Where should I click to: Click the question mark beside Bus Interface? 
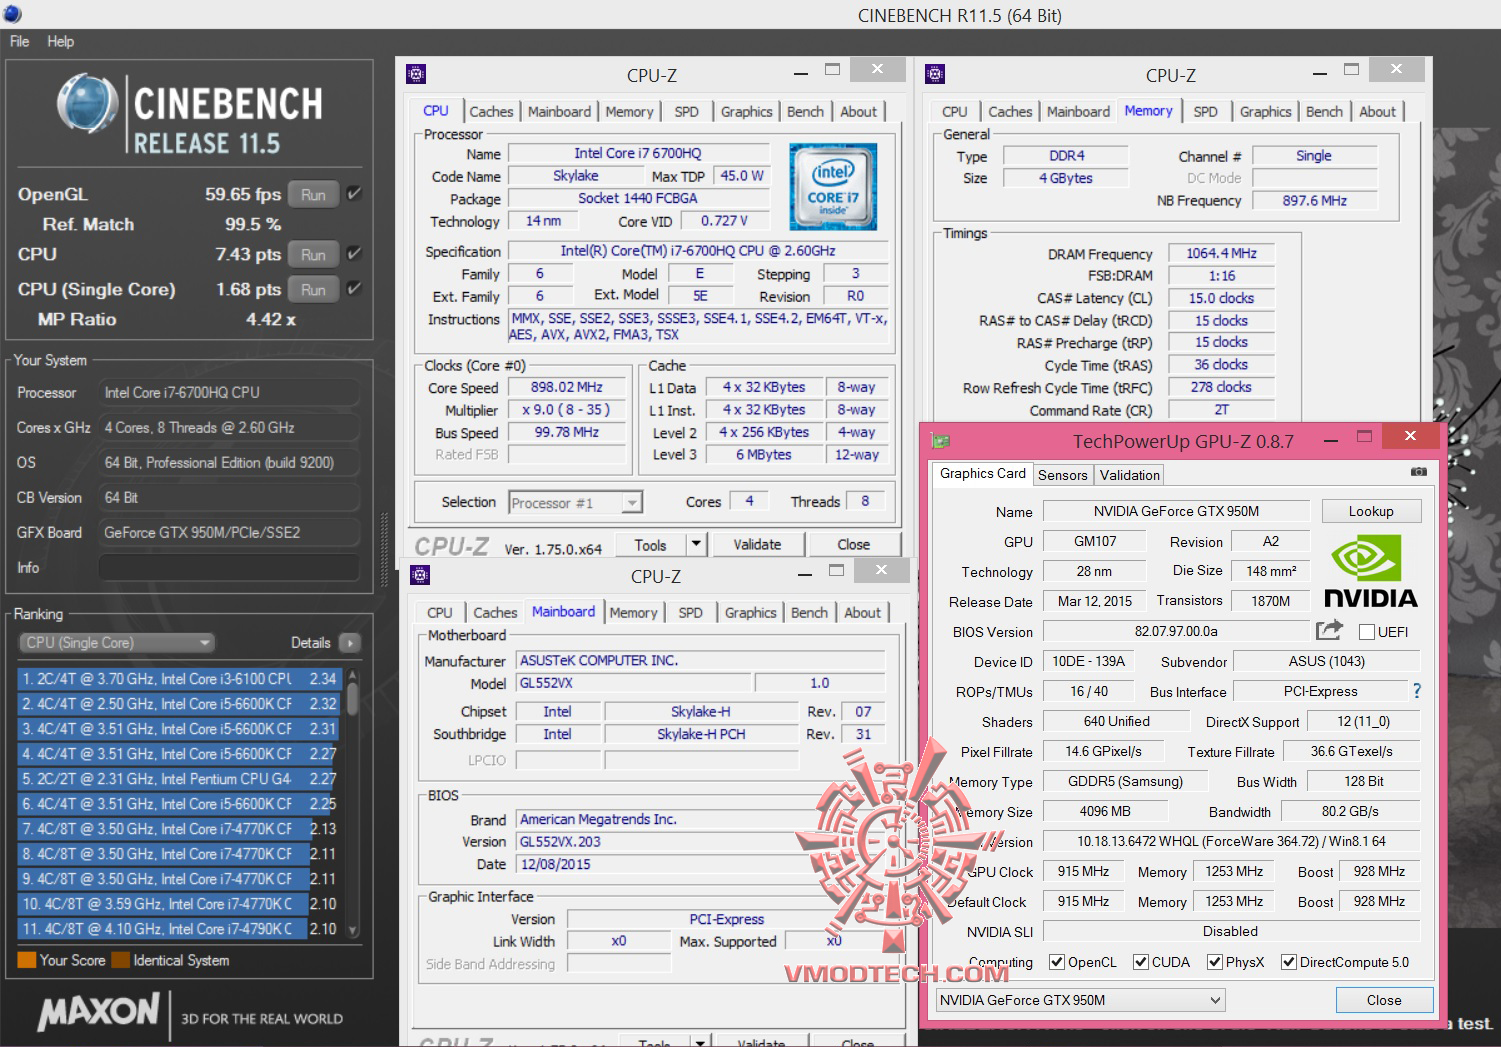tap(1416, 691)
